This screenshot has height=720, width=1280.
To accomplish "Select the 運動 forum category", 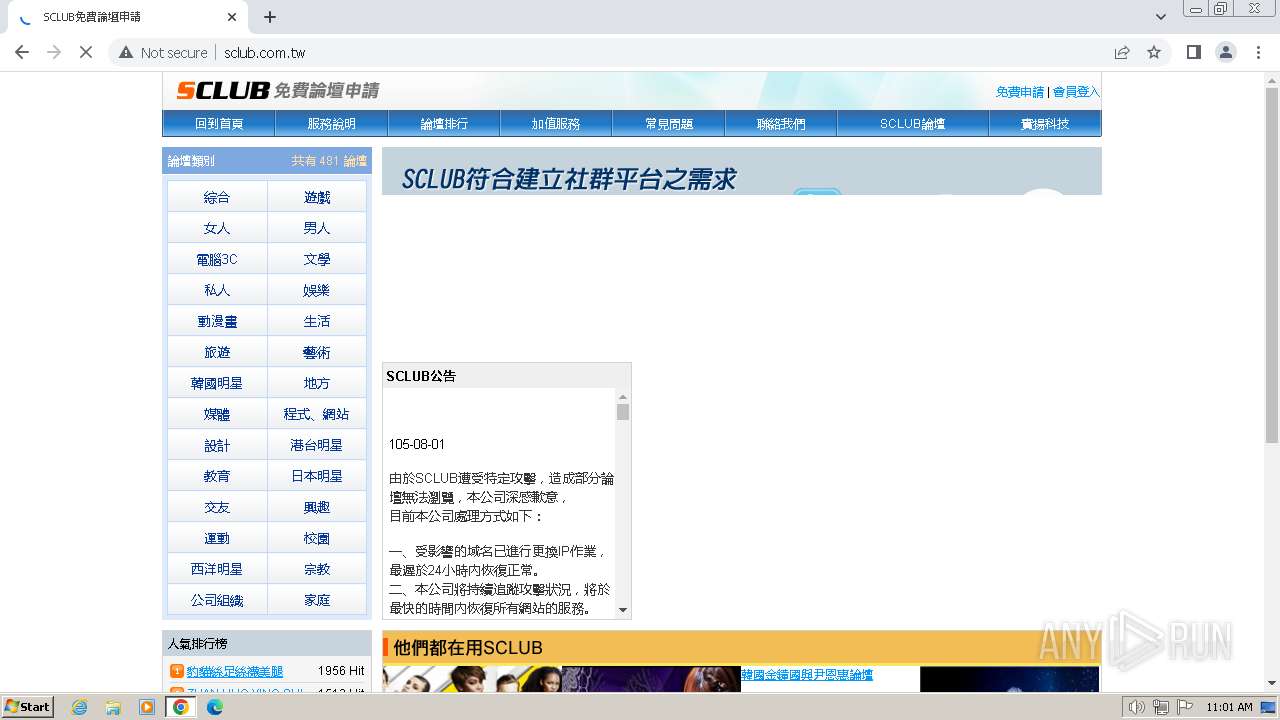I will coord(217,539).
